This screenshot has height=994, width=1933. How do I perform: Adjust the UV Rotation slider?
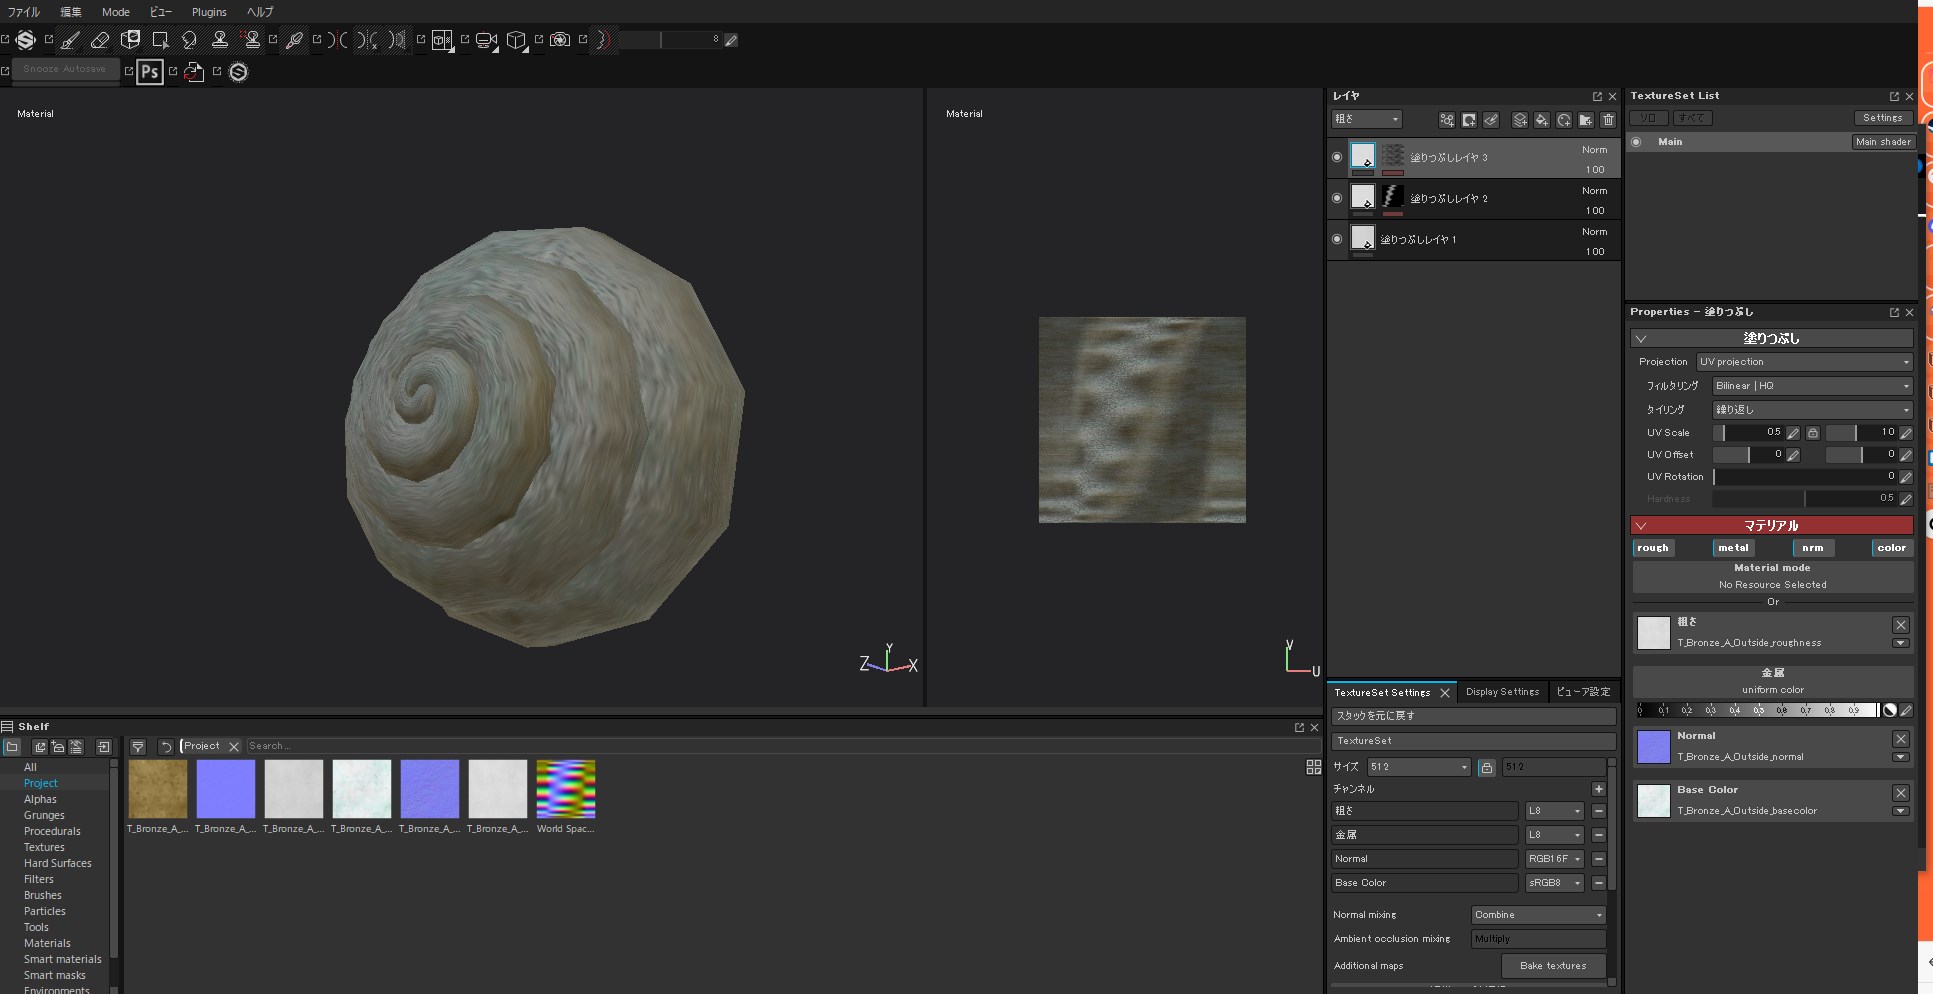tap(1805, 477)
